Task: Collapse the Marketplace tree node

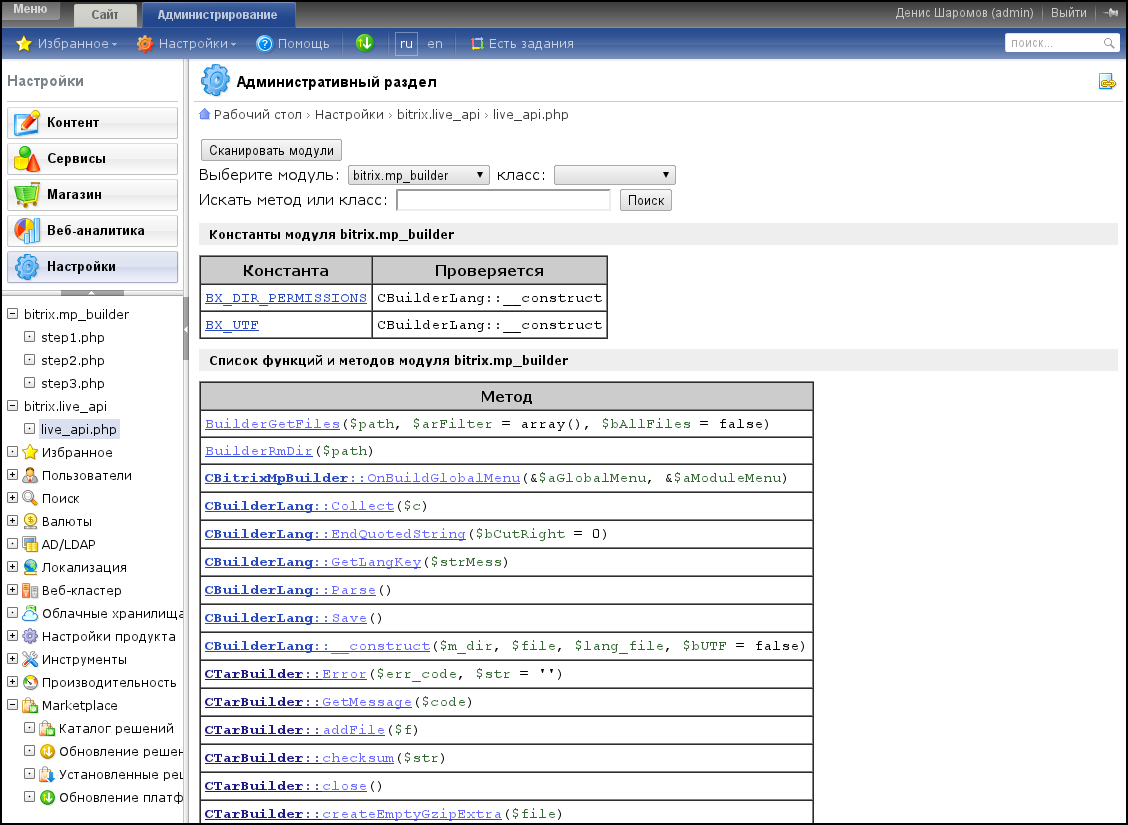Action: [12, 705]
